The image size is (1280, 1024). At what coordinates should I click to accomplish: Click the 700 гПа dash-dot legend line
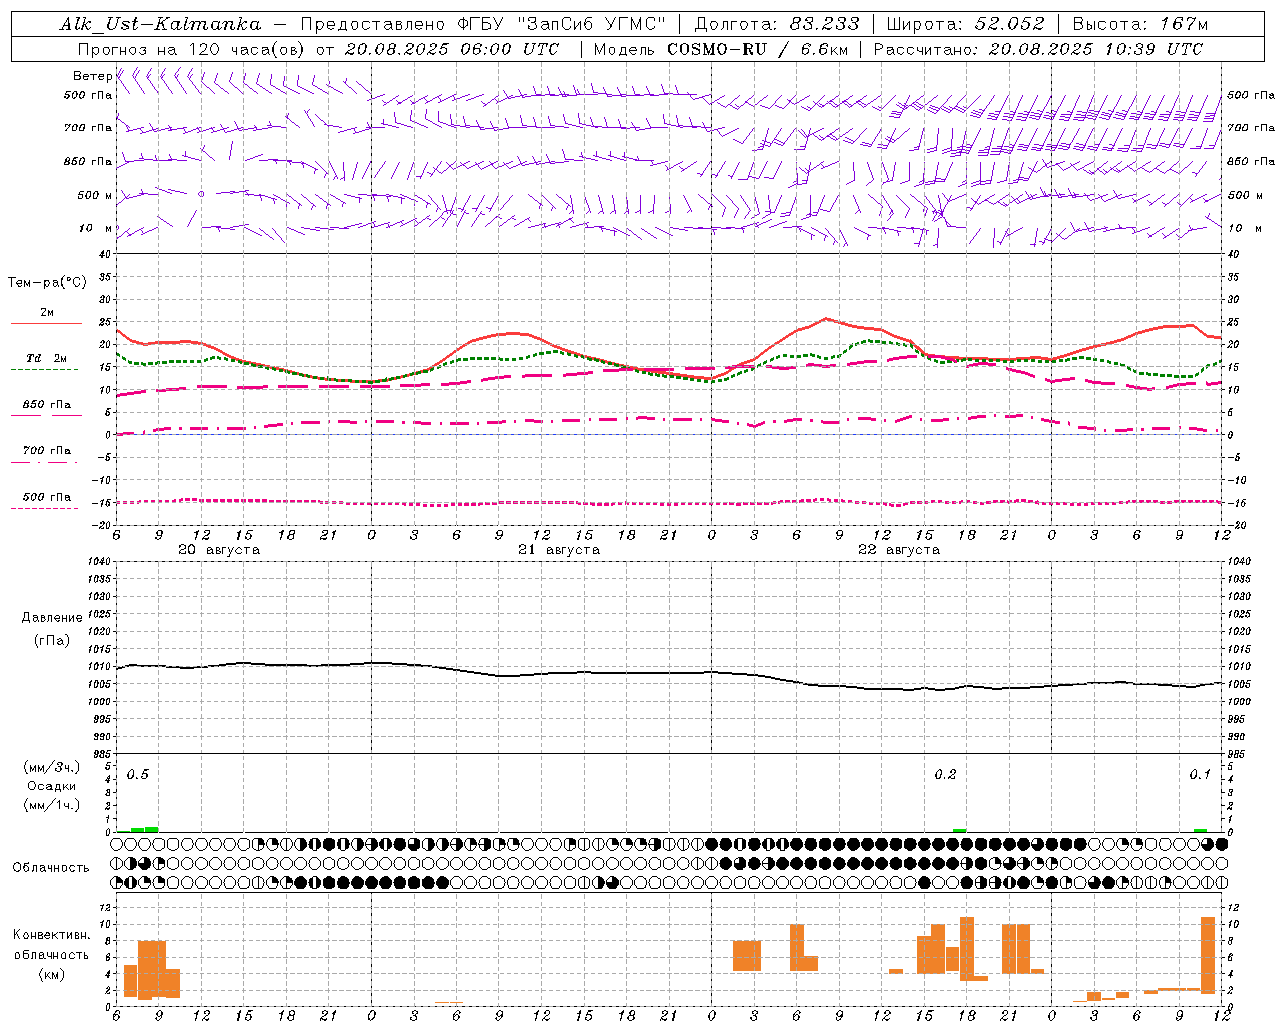(x=44, y=462)
